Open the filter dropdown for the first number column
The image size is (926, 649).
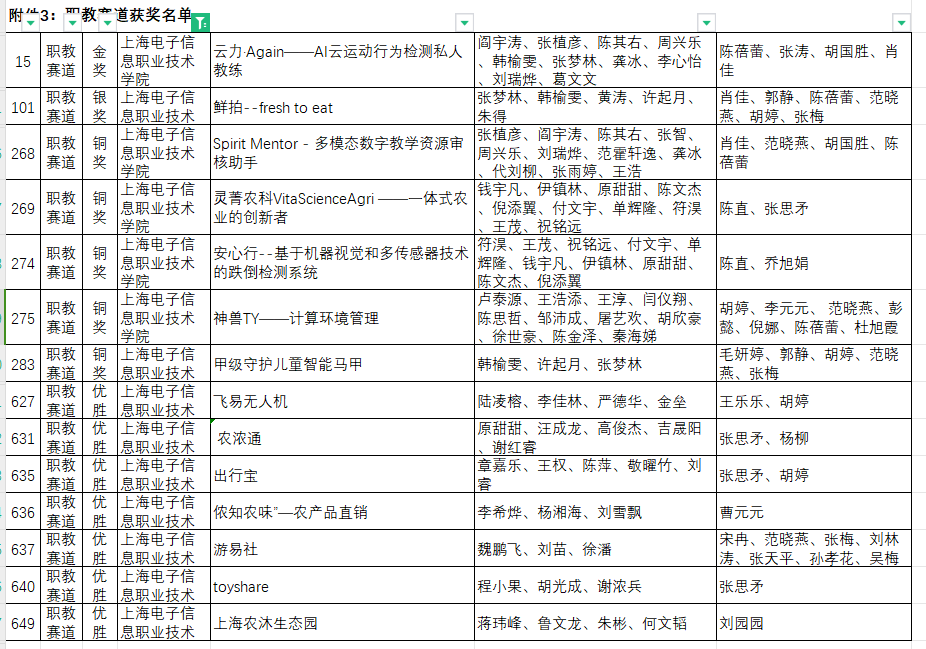[x=31, y=22]
